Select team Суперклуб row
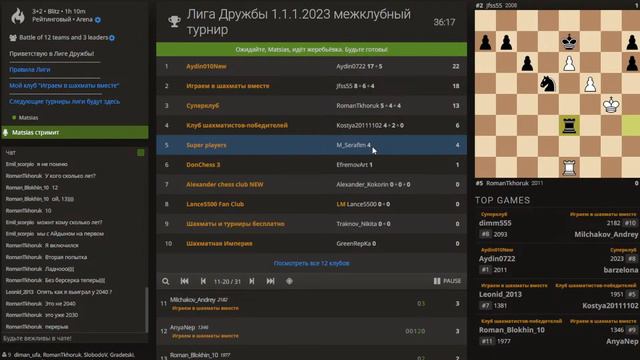This screenshot has width=640, height=360. (x=311, y=105)
